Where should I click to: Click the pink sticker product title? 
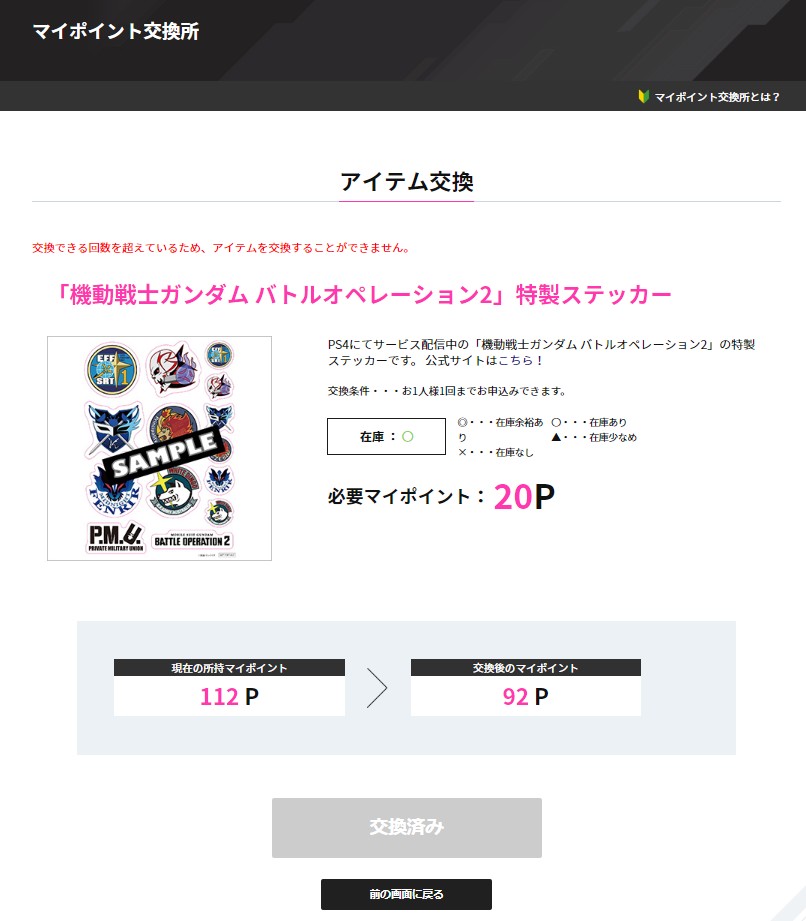pos(362,294)
